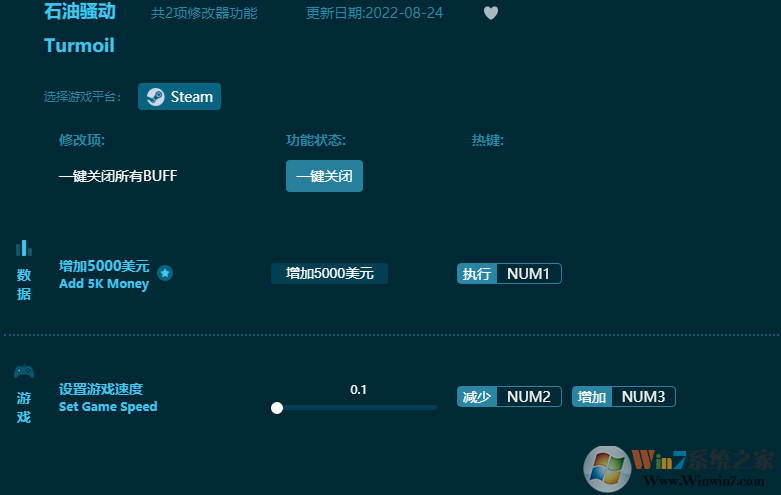This screenshot has height=495, width=781.
Task: Click the bar chart data category icon
Action: [23, 248]
